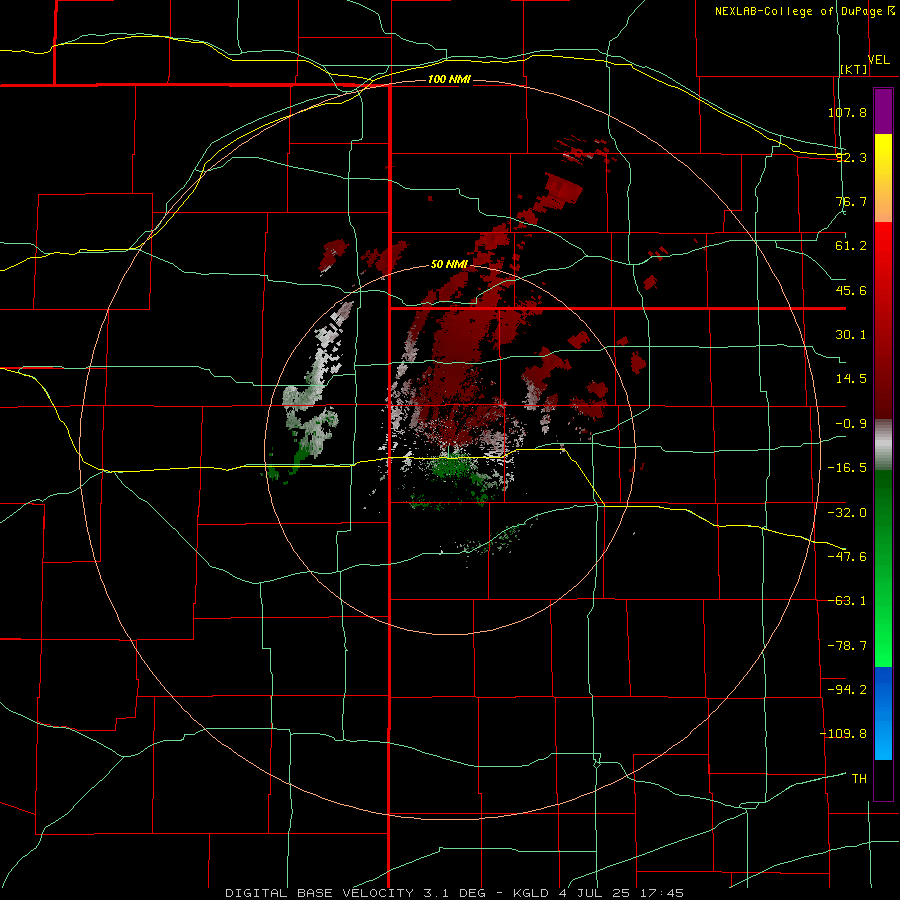Image resolution: width=900 pixels, height=900 pixels.
Task: Click the -63.1 velocity scale value
Action: tap(847, 601)
